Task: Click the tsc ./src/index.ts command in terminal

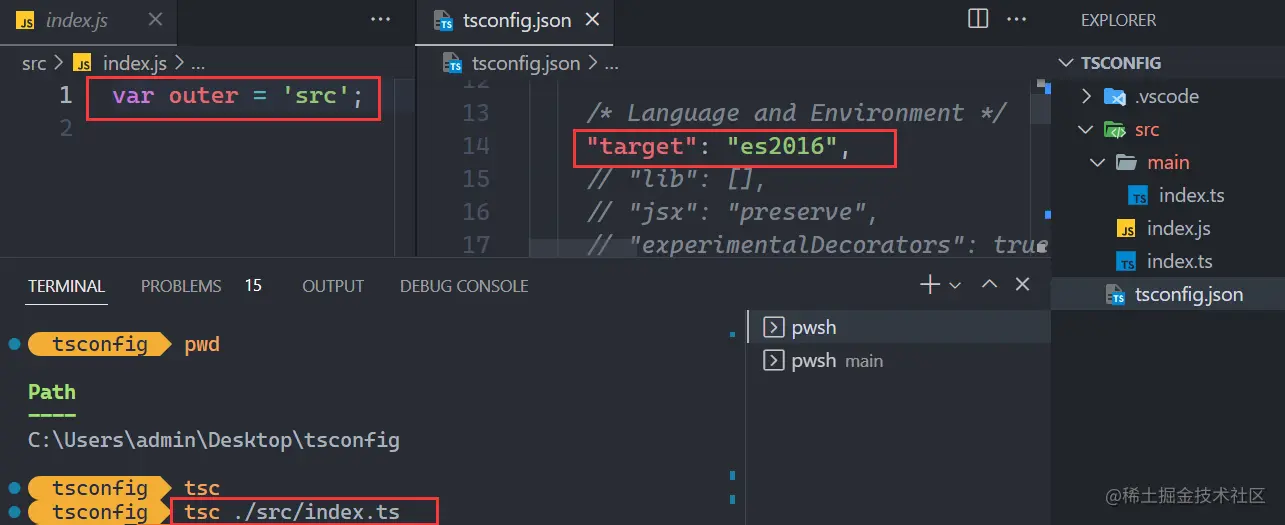Action: pos(292,512)
